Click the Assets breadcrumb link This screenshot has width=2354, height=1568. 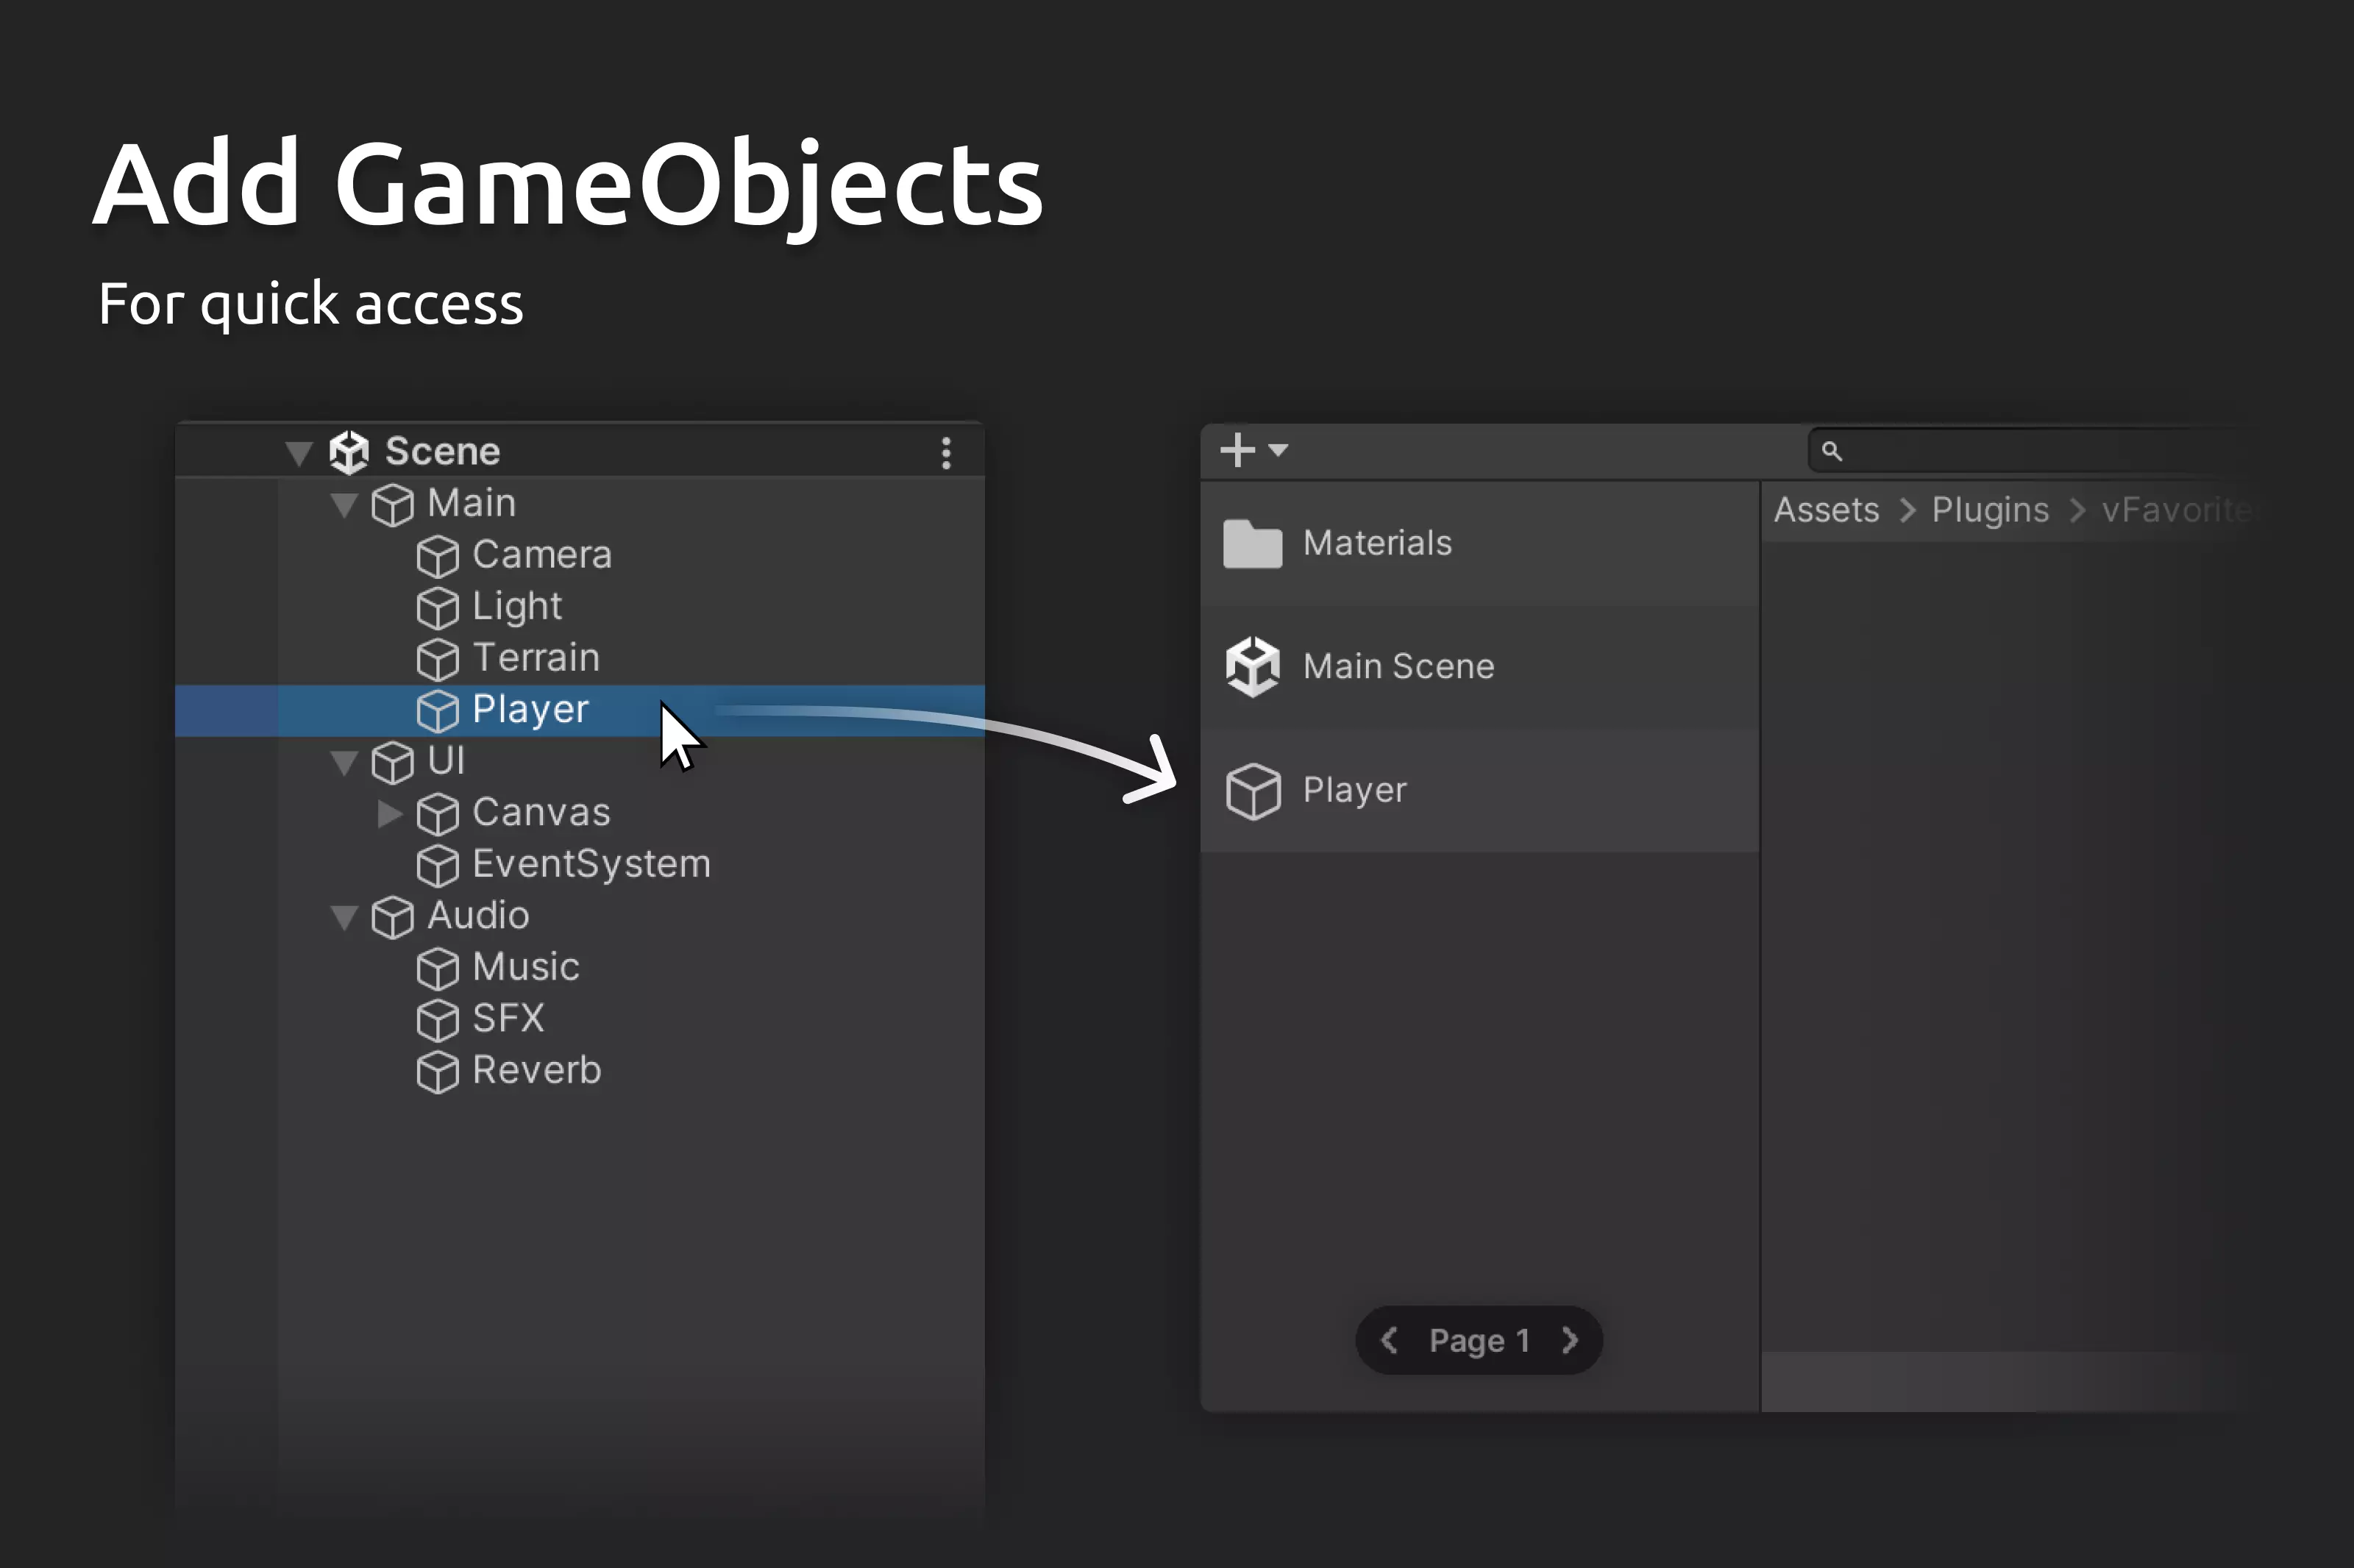[1826, 510]
